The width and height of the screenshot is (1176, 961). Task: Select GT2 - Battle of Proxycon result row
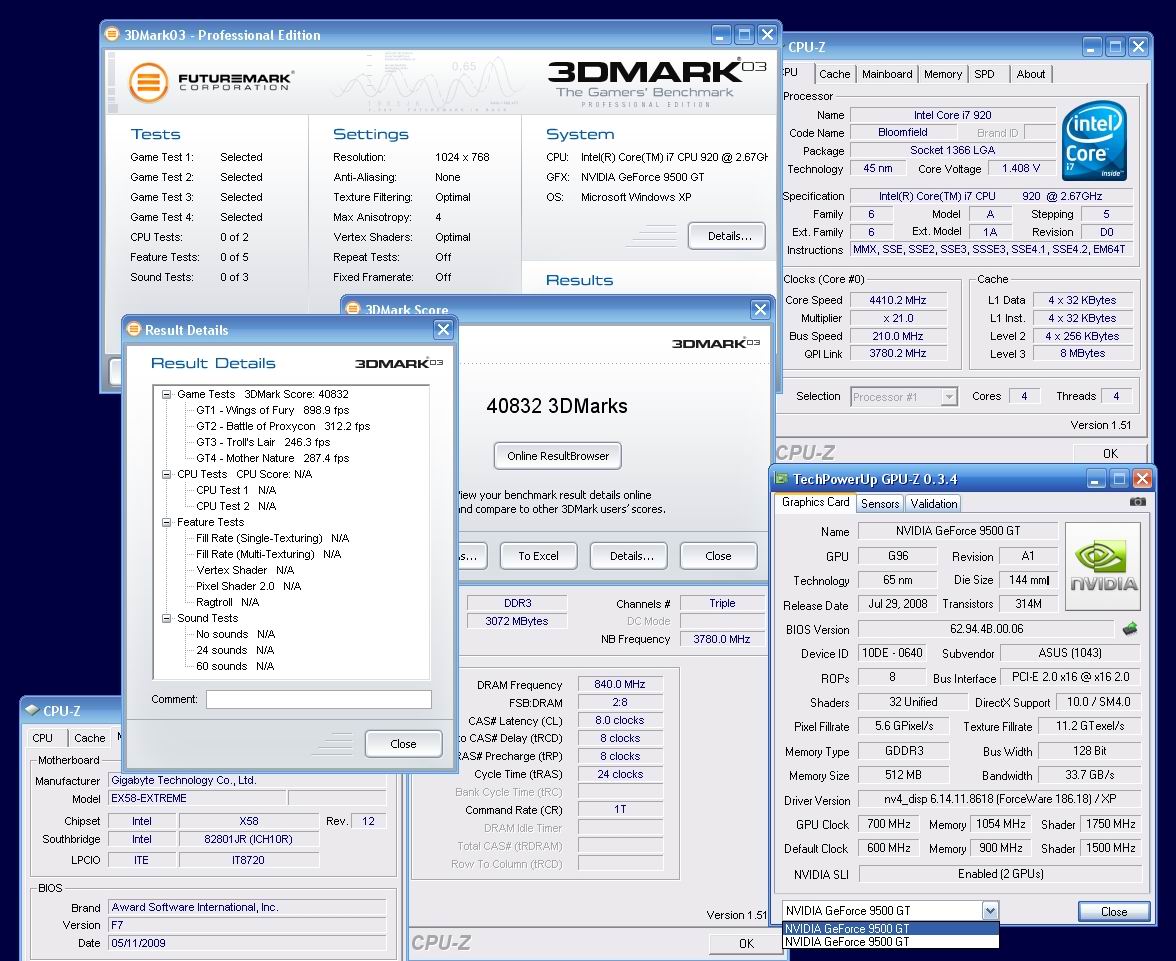point(284,426)
